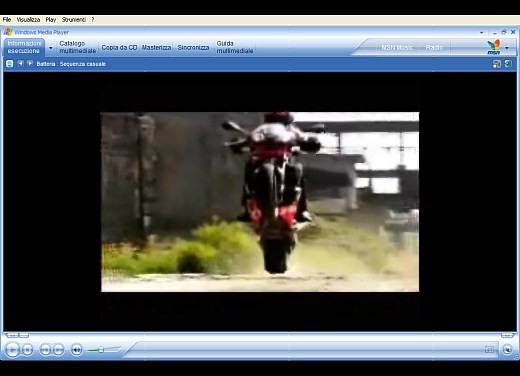Toggle video size fit icon in blue bar
This screenshot has width=520, height=376.
[496, 64]
